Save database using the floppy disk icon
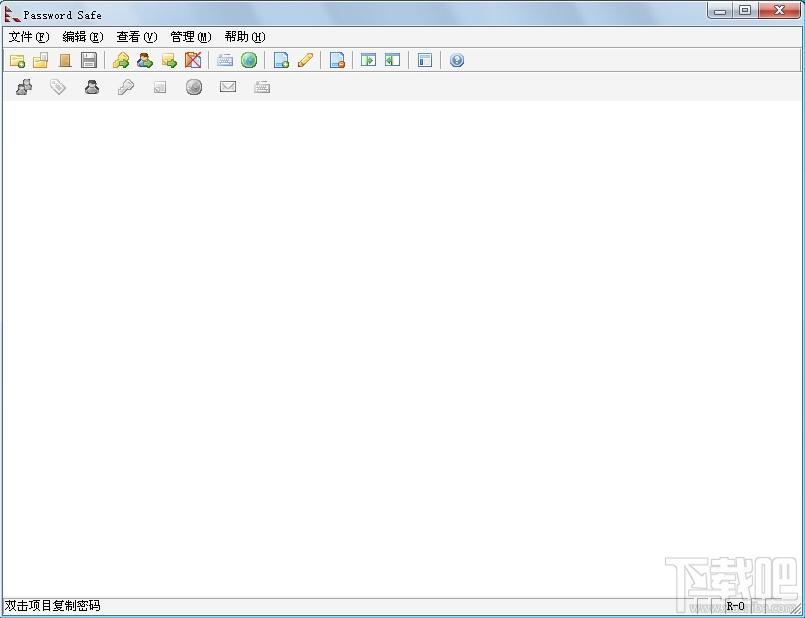This screenshot has width=805, height=618. (89, 61)
